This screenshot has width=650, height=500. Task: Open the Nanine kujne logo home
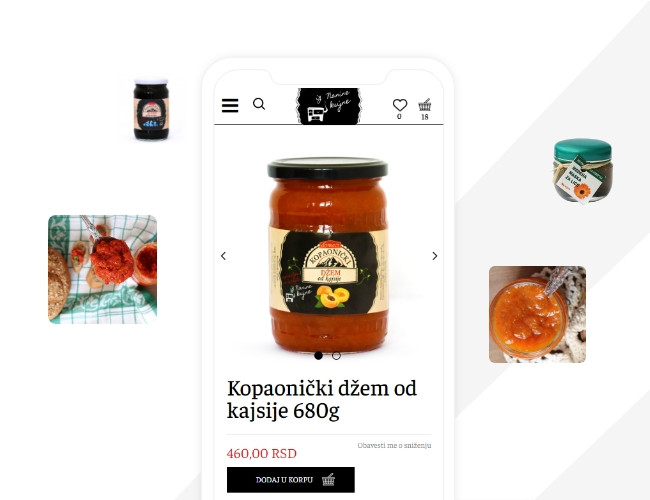coord(328,106)
